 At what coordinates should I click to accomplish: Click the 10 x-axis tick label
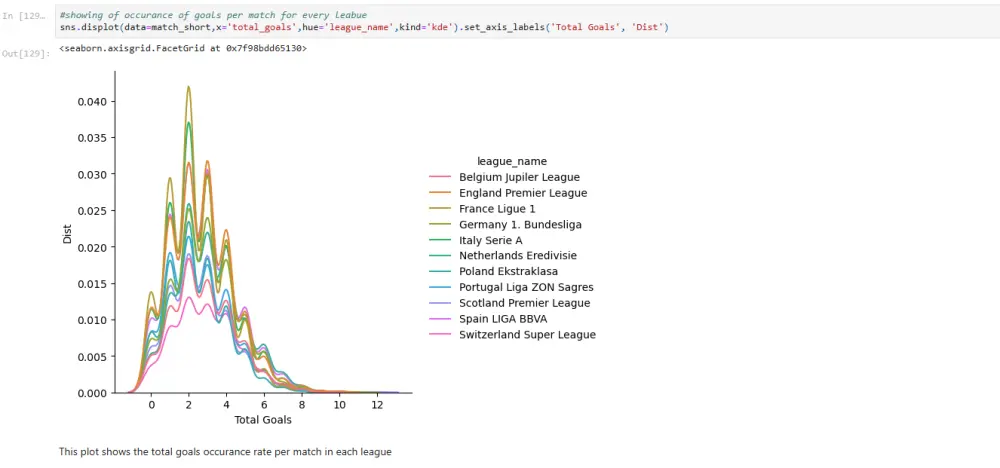tap(339, 405)
